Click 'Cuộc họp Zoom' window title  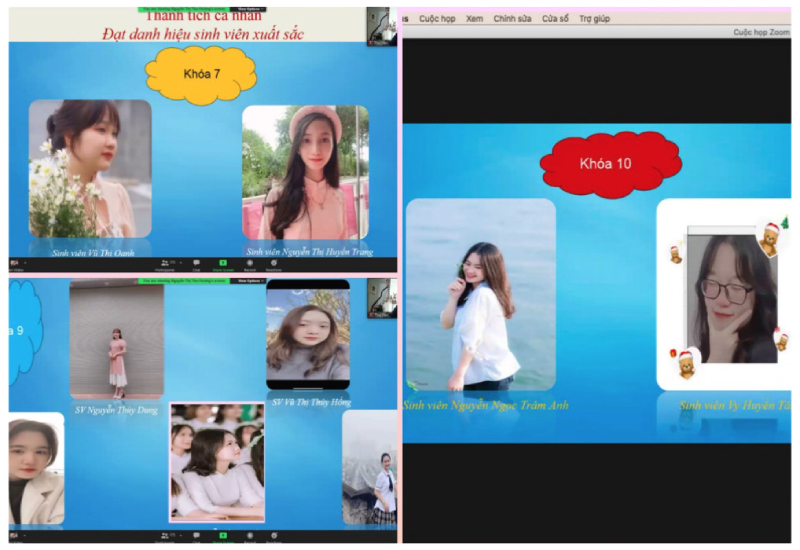coord(762,32)
